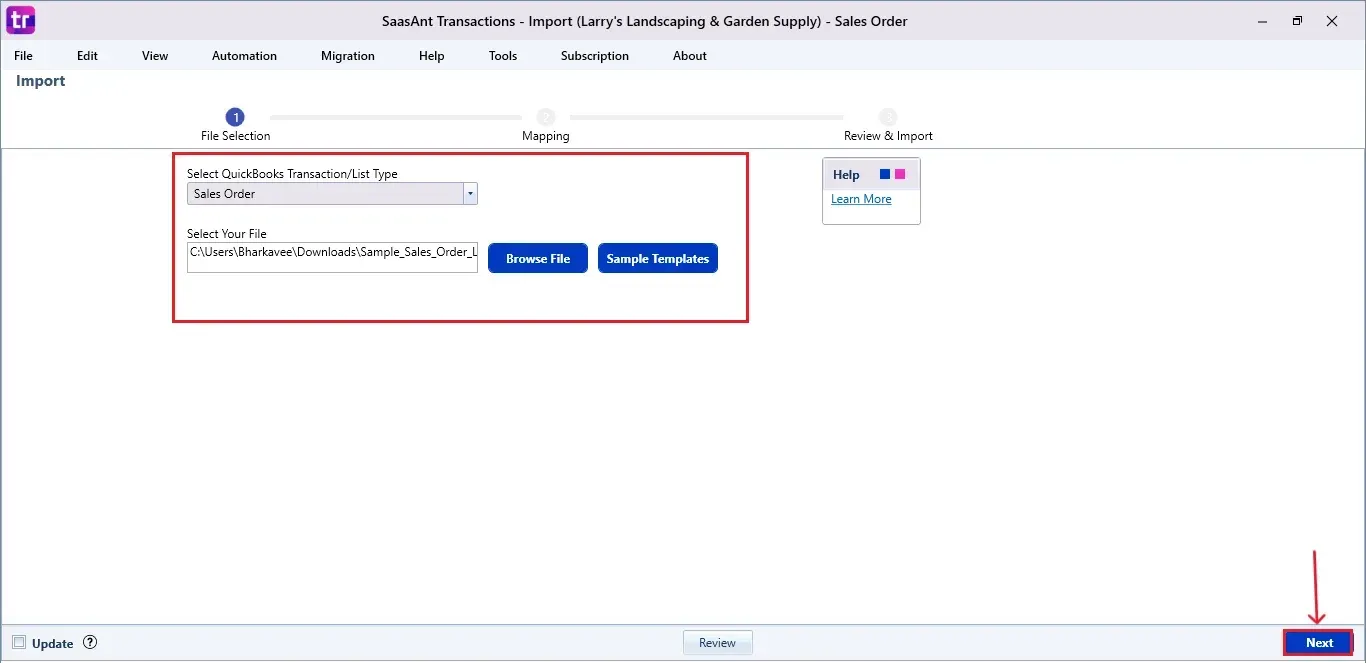Click the help question mark icon beside Update
The height and width of the screenshot is (663, 1366).
pos(90,643)
